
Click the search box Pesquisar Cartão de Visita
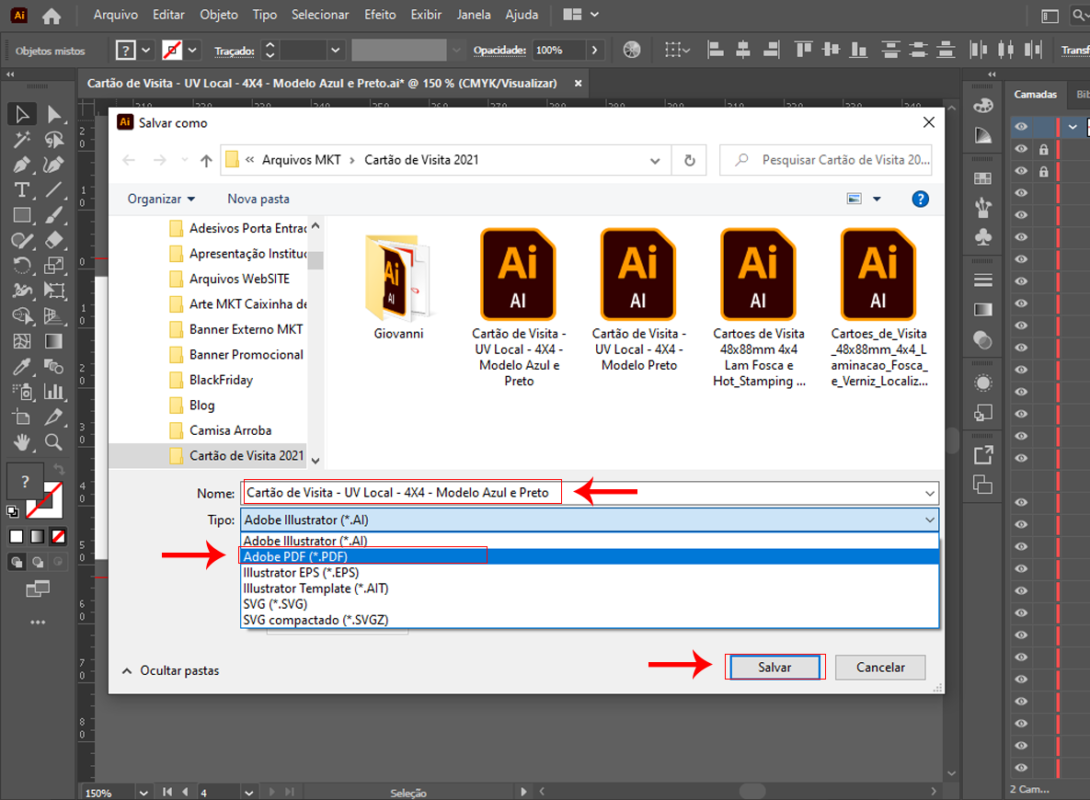(826, 161)
